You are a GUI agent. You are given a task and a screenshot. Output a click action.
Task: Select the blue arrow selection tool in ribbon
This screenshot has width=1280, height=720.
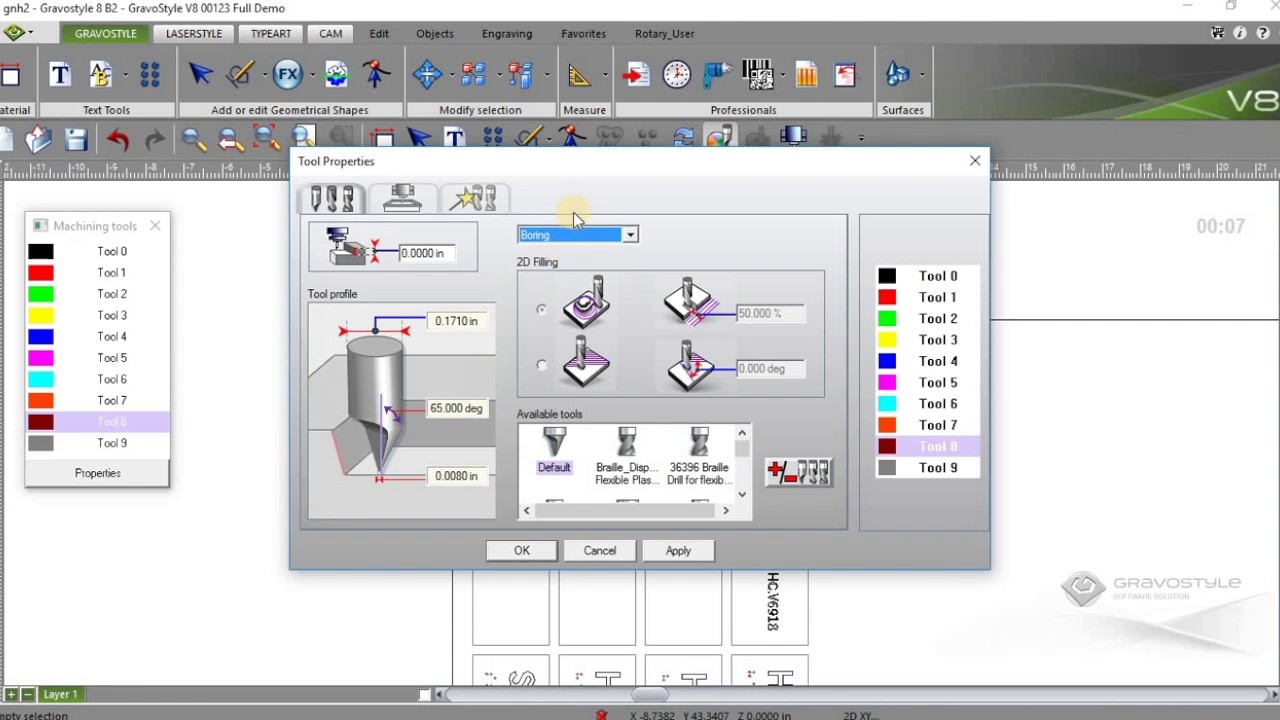coord(200,74)
